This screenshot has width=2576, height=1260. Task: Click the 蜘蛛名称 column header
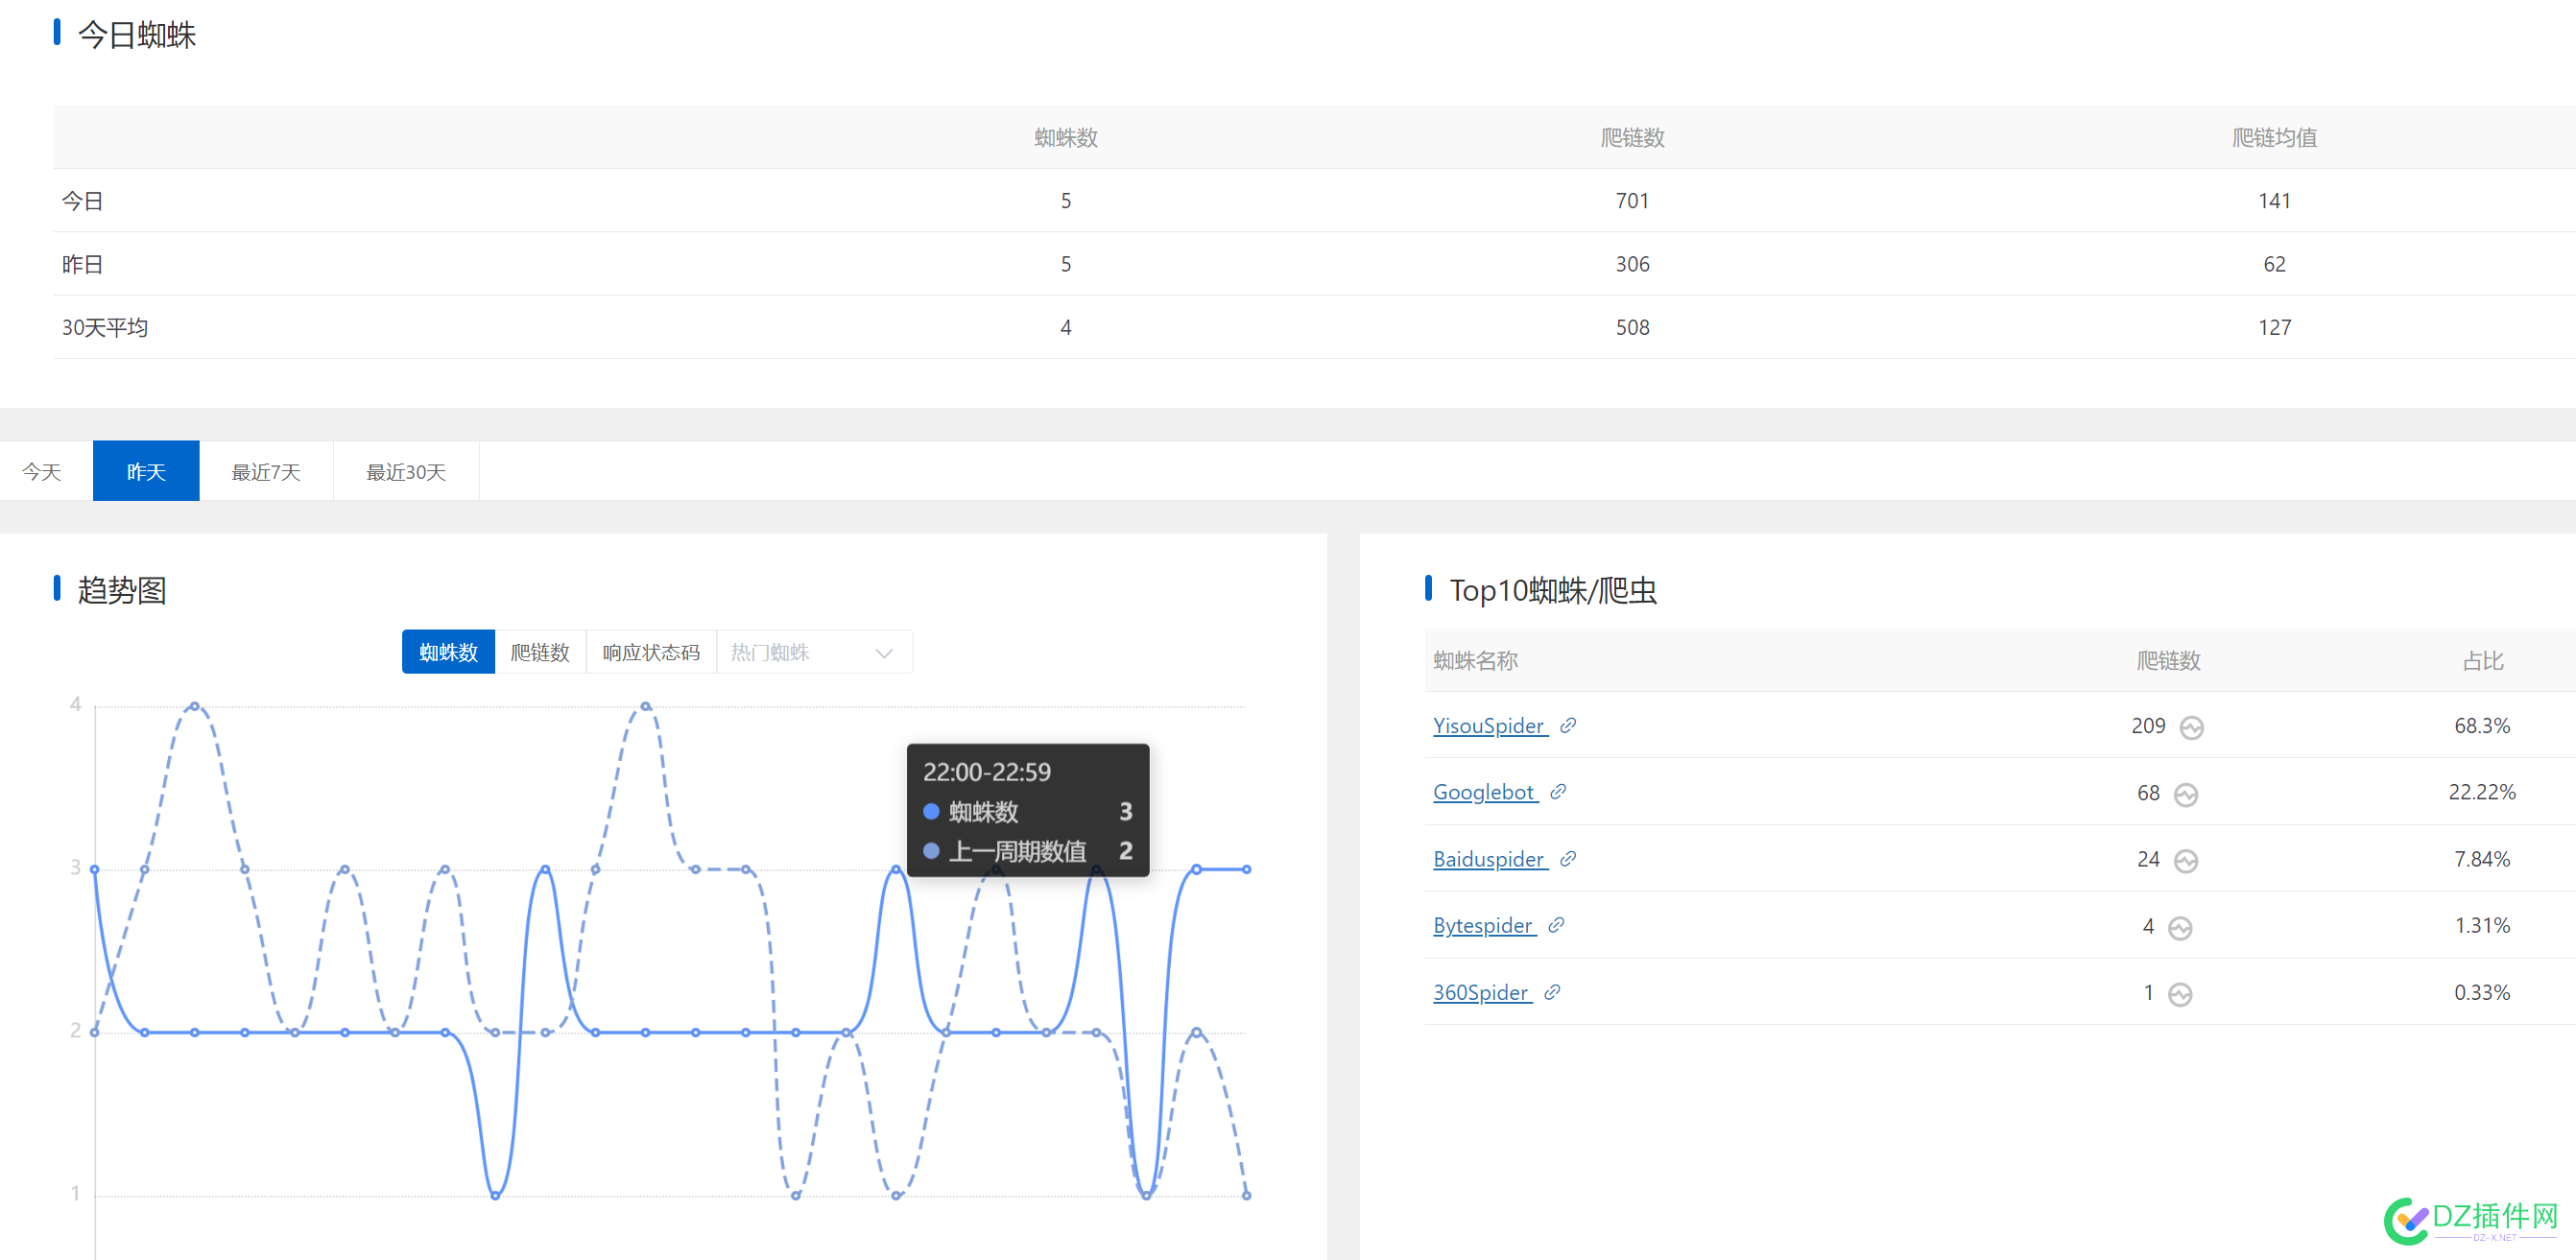click(x=1475, y=660)
